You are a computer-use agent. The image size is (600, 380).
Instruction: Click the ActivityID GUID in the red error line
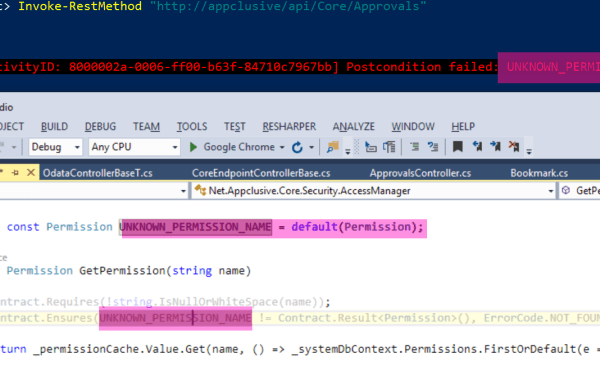click(x=201, y=67)
